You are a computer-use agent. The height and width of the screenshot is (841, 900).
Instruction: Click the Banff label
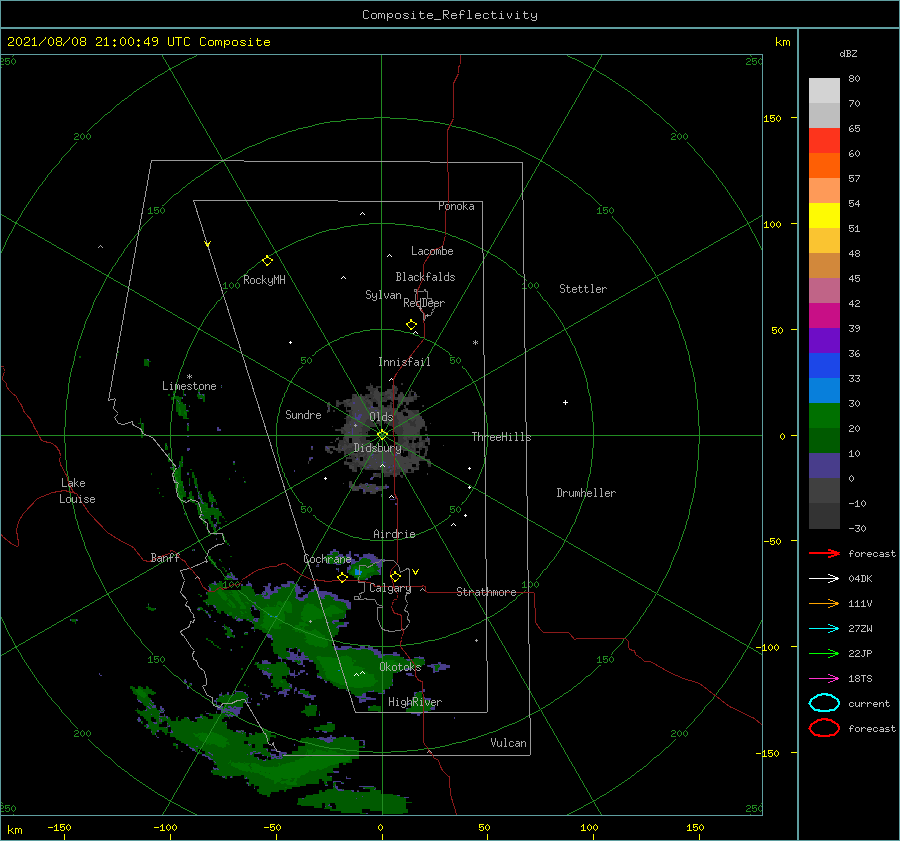pos(165,557)
